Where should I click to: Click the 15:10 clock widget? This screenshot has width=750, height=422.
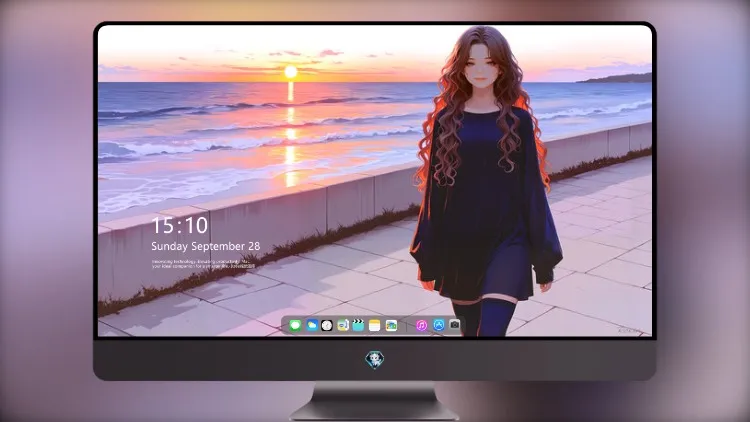click(180, 225)
